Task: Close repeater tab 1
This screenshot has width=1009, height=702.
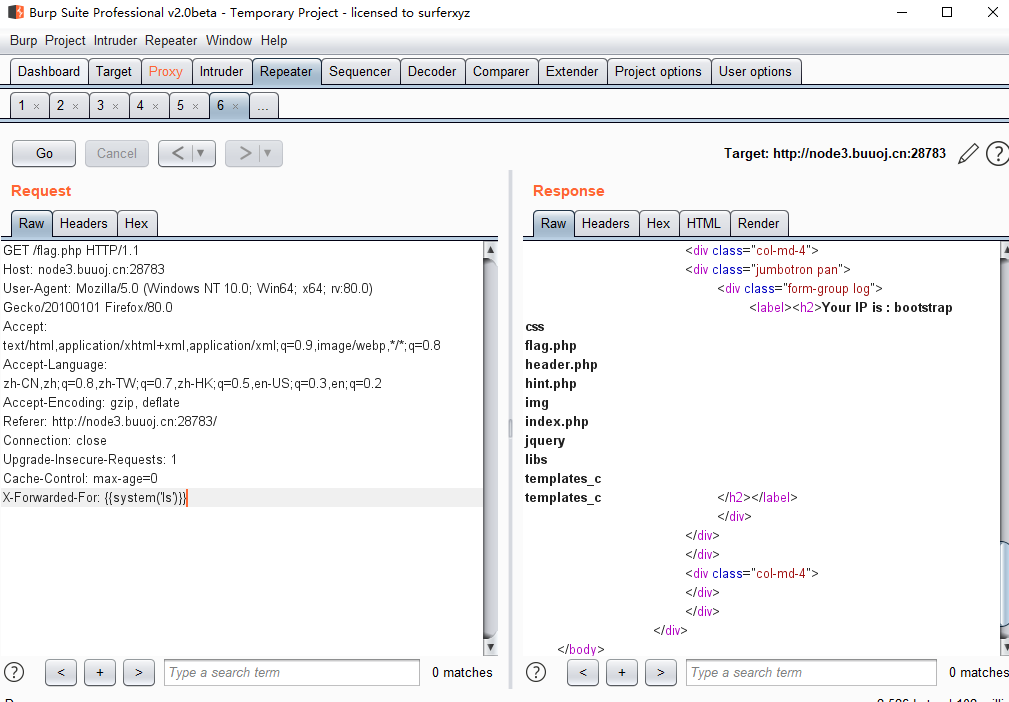Action: [37, 106]
